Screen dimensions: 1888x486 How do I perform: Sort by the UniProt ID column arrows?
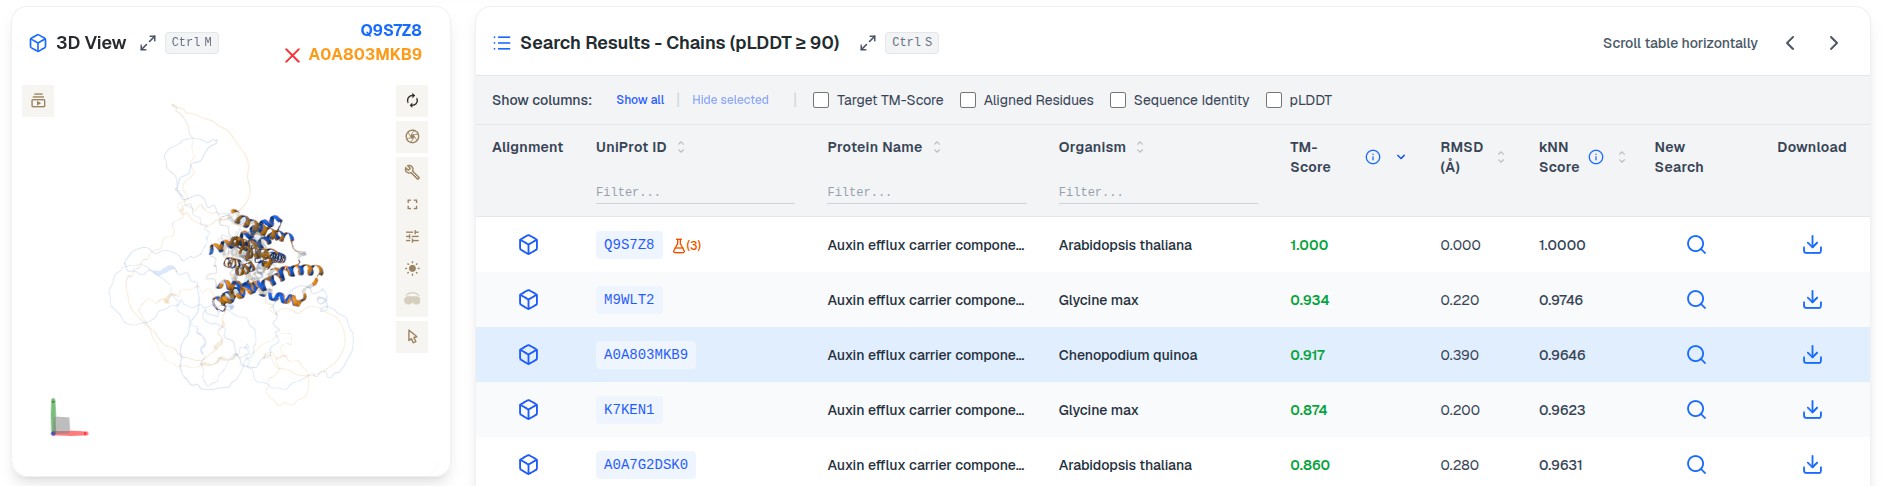click(x=681, y=147)
